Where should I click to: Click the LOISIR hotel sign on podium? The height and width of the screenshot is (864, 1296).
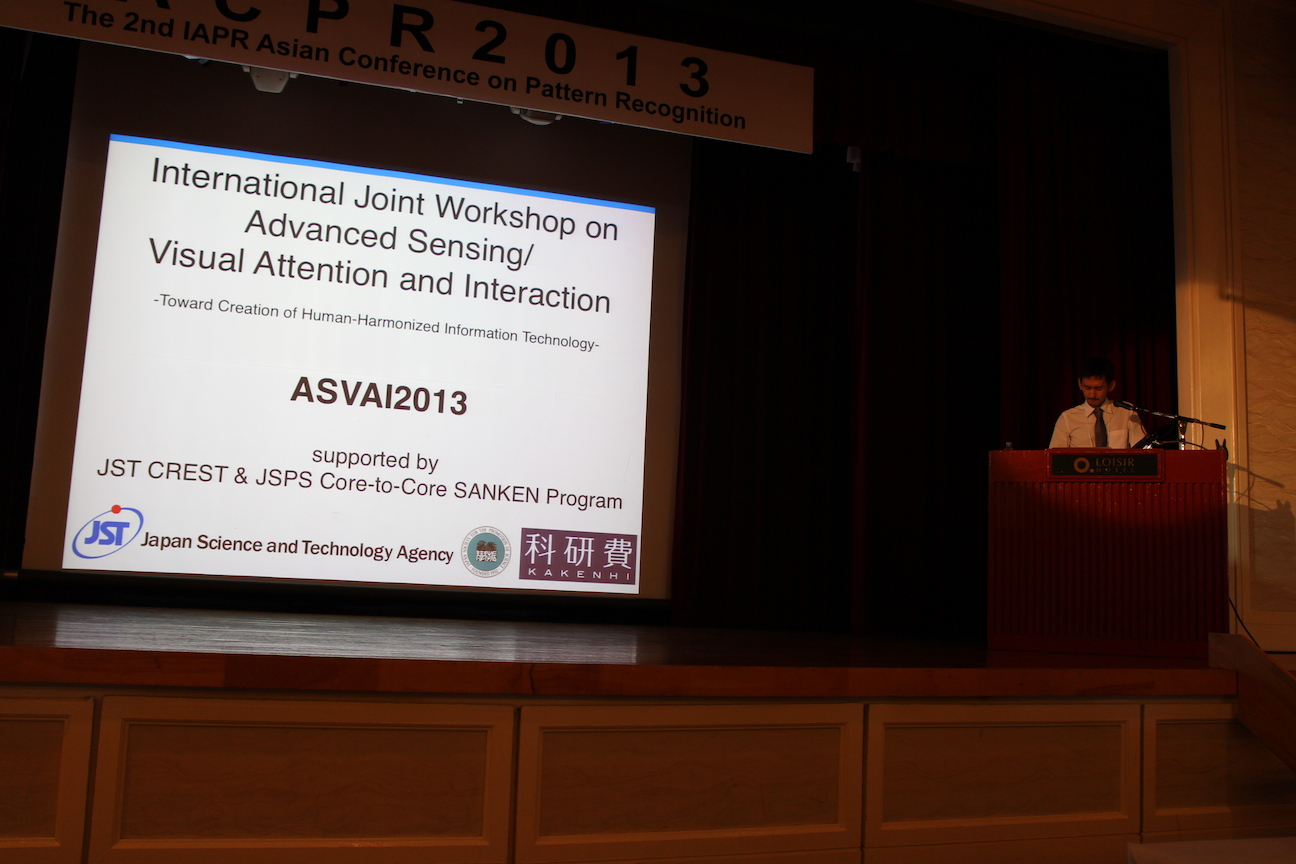click(1104, 465)
